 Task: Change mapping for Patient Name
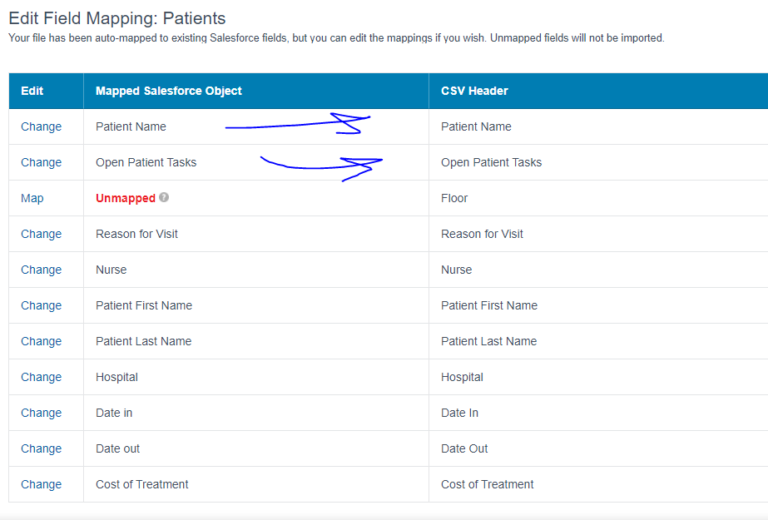(41, 127)
